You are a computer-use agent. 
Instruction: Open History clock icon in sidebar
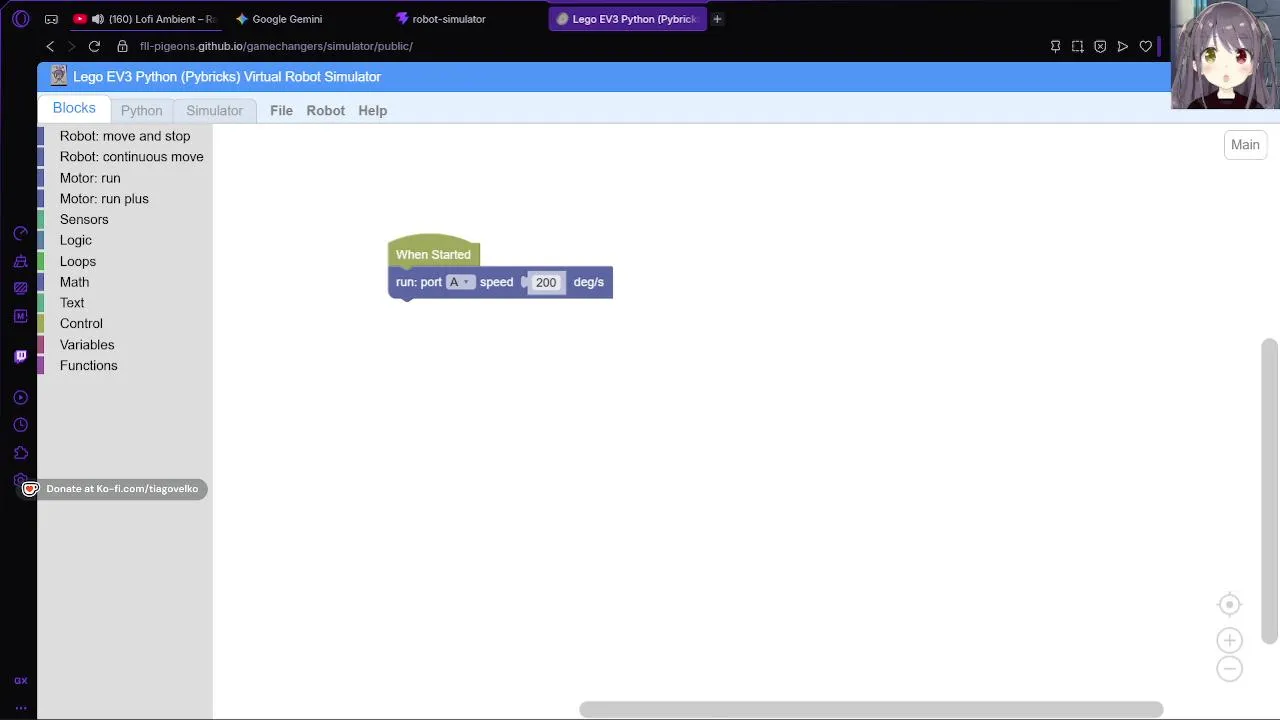coord(20,425)
